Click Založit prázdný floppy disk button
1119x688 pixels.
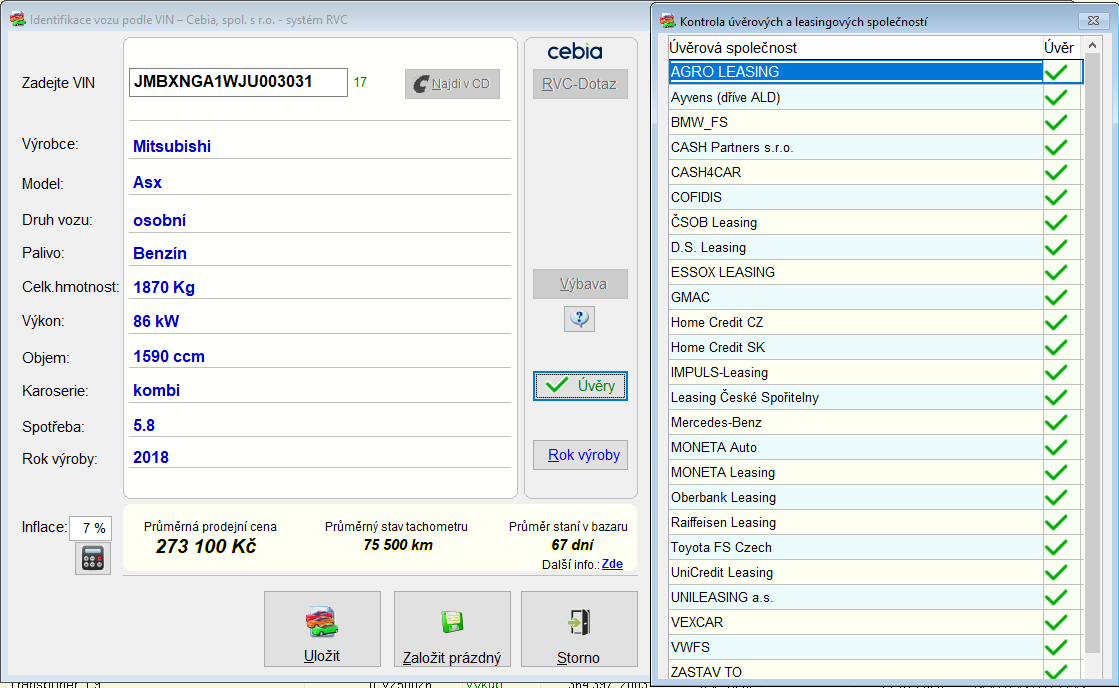click(452, 629)
